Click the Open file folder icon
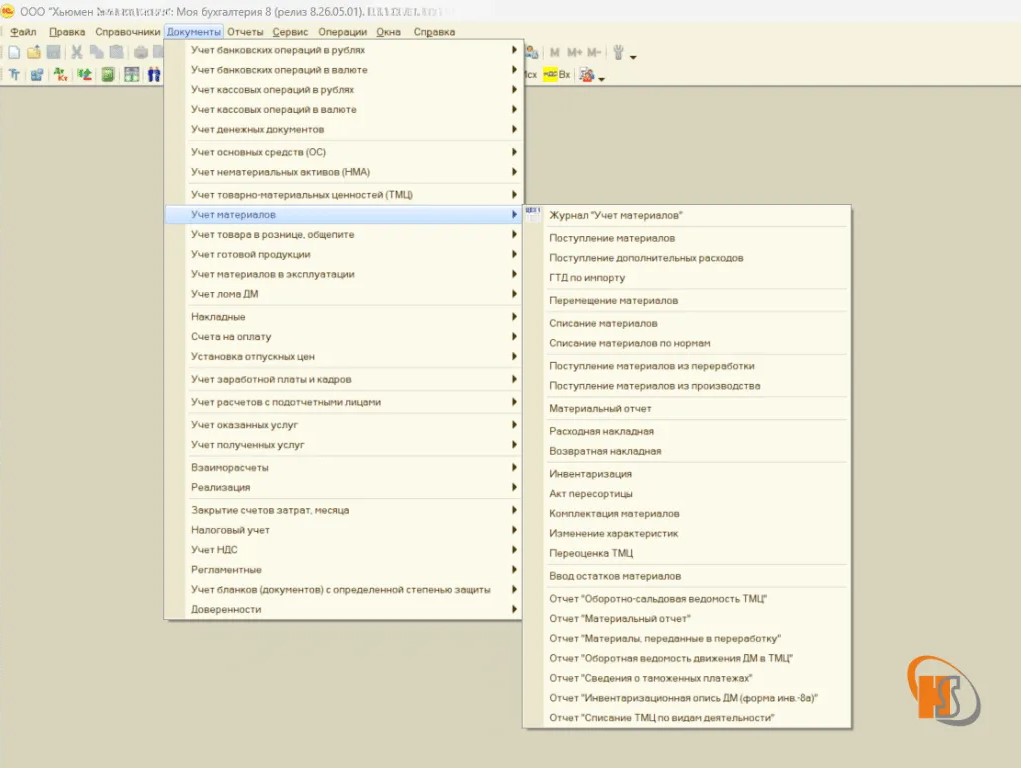The image size is (1023, 769). (x=34, y=52)
